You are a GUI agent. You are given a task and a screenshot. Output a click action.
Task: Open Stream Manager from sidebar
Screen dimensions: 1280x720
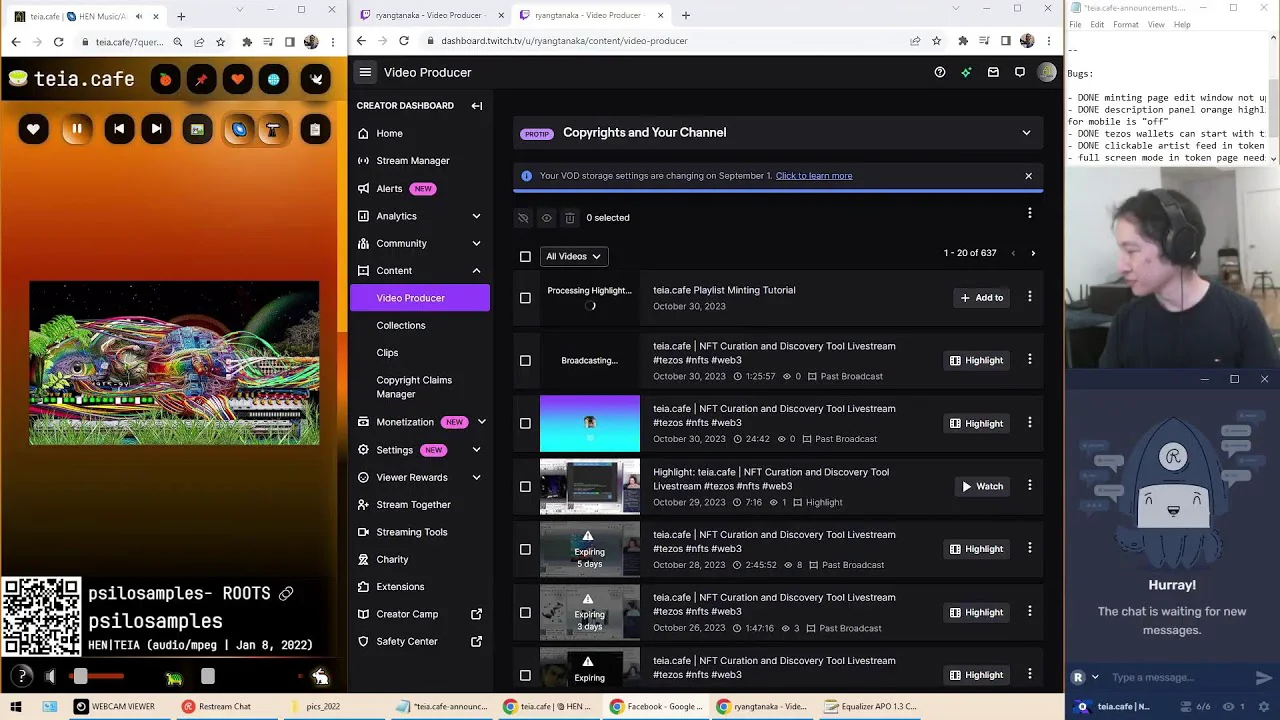[x=412, y=160]
